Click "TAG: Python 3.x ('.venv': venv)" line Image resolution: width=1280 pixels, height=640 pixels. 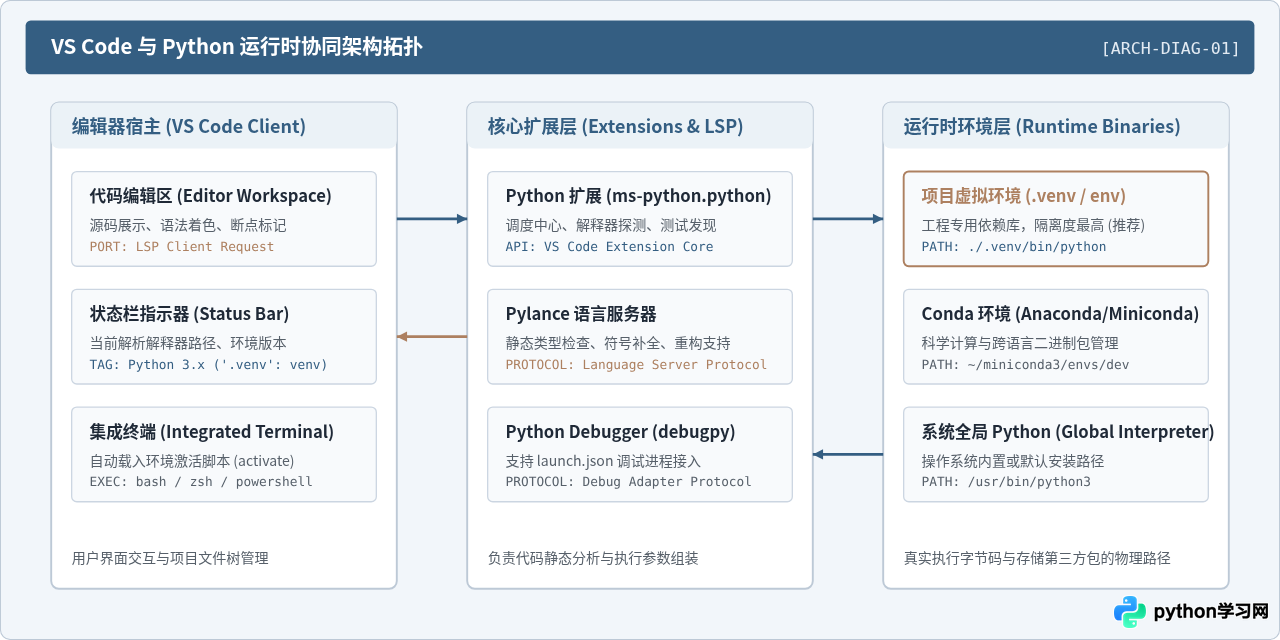pyautogui.click(x=209, y=364)
